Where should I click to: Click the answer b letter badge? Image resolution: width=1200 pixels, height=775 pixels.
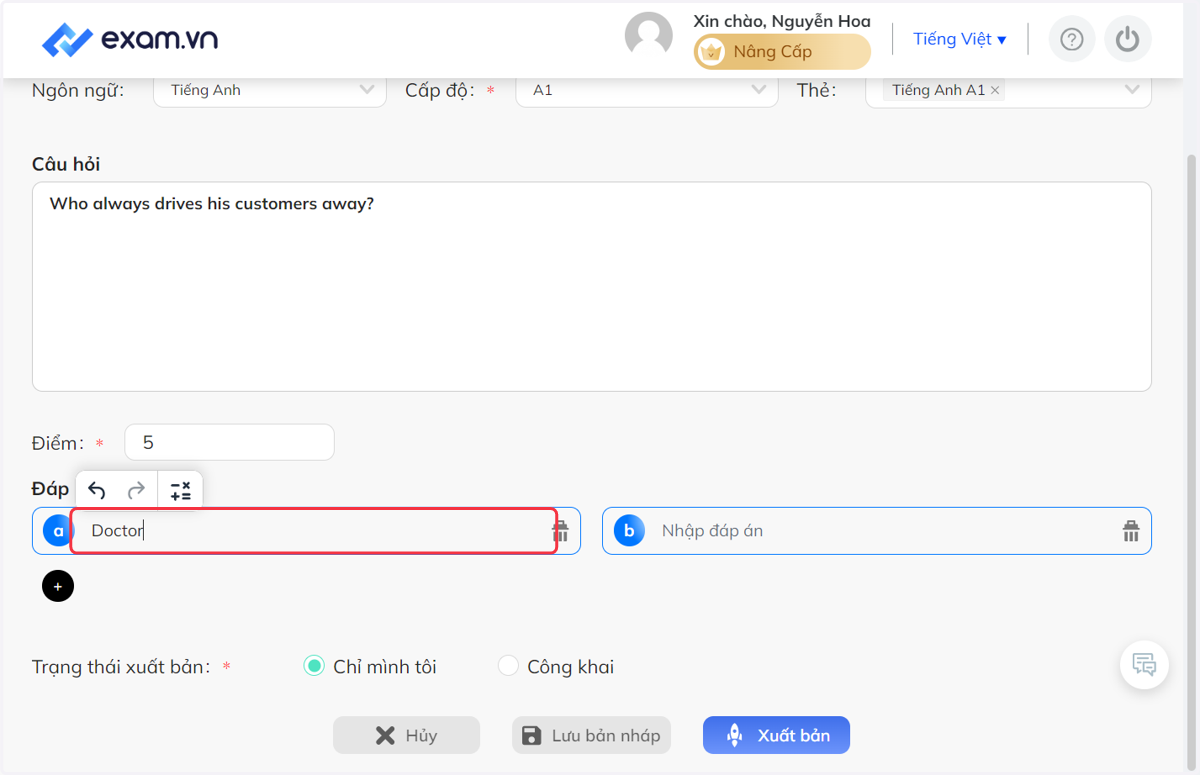coord(629,530)
